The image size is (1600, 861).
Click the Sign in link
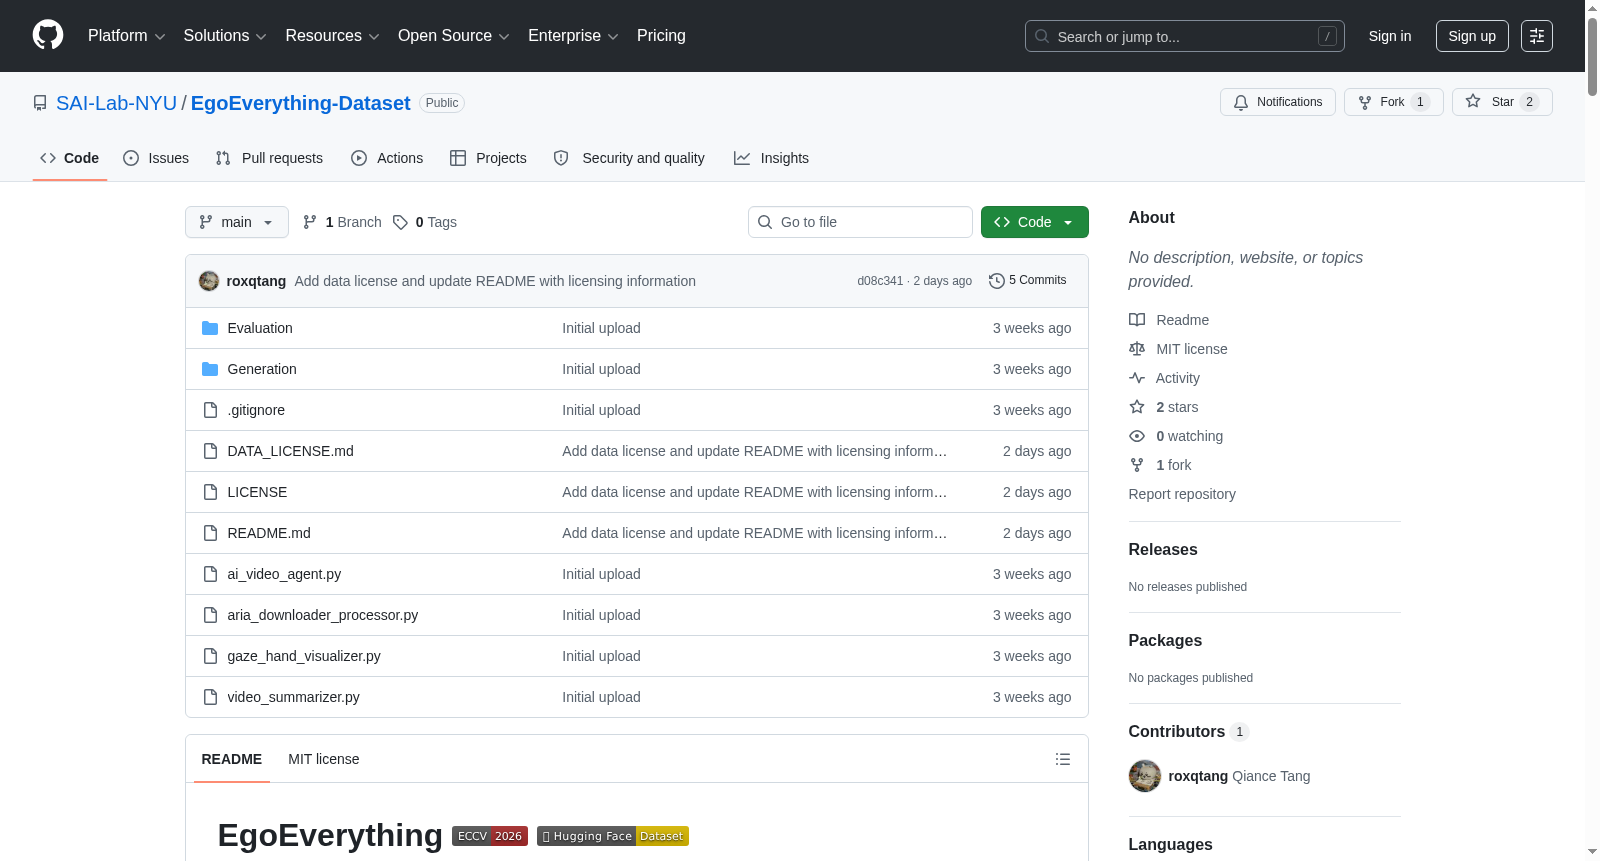point(1390,36)
